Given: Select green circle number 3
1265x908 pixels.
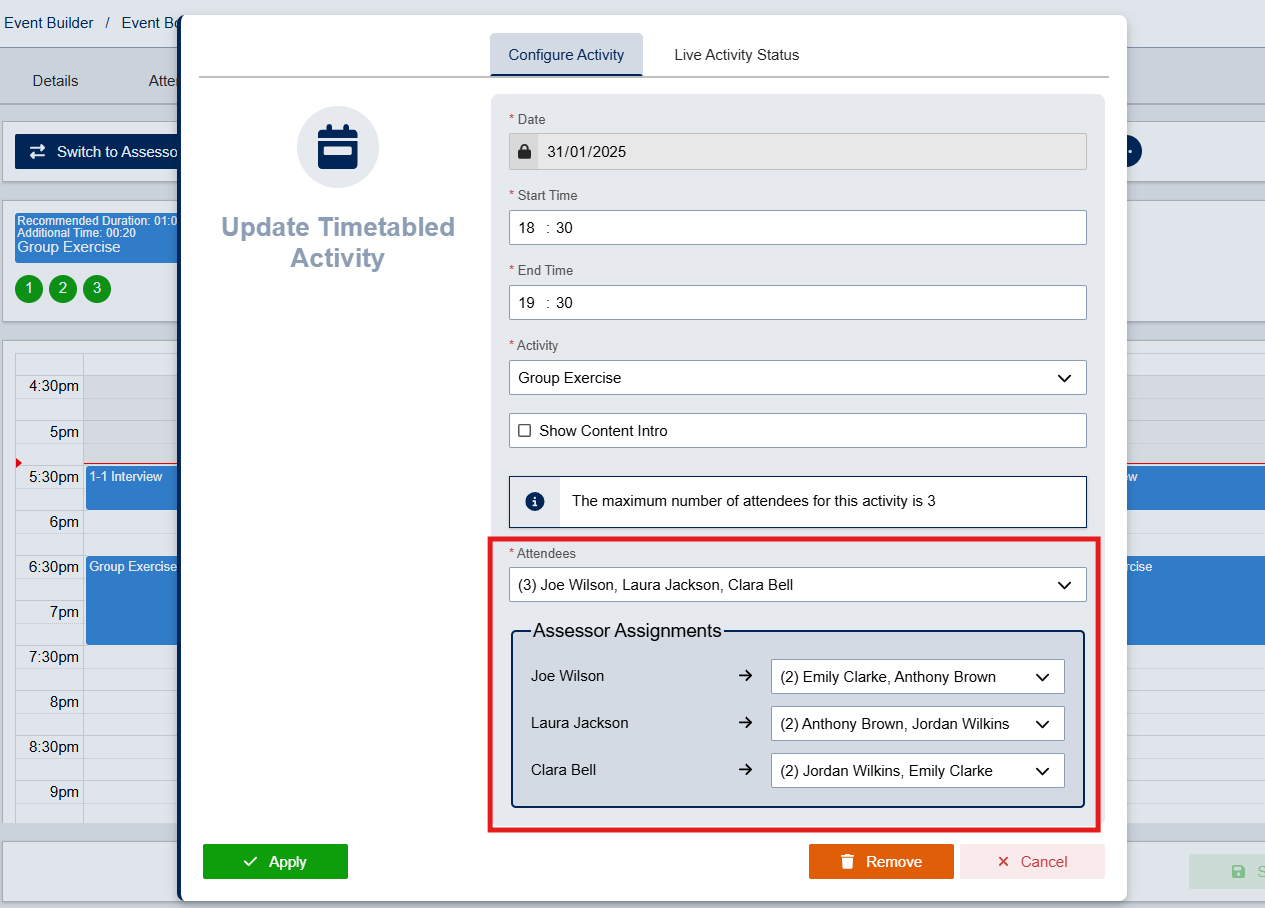Looking at the screenshot, I should pyautogui.click(x=97, y=289).
